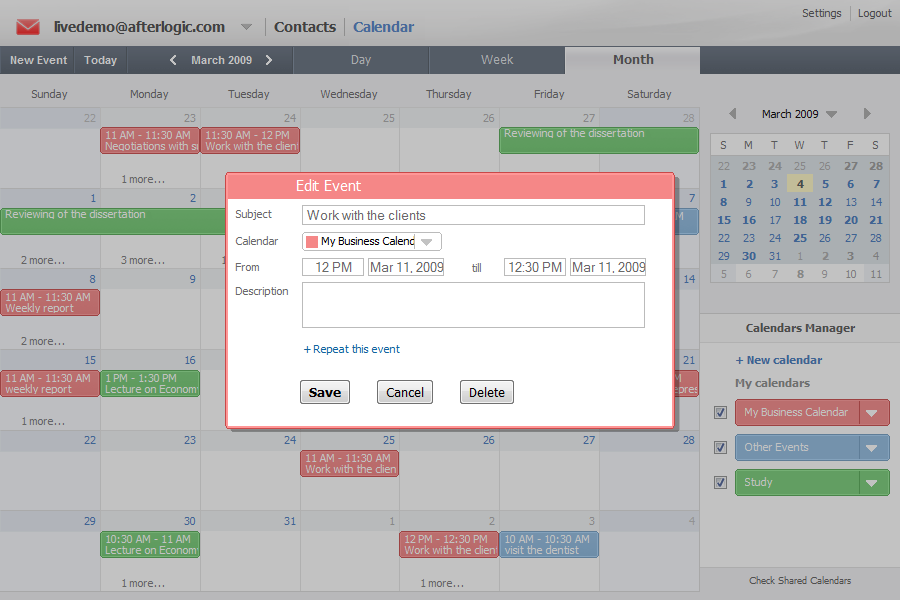
Task: Save the edited event
Action: coord(324,392)
